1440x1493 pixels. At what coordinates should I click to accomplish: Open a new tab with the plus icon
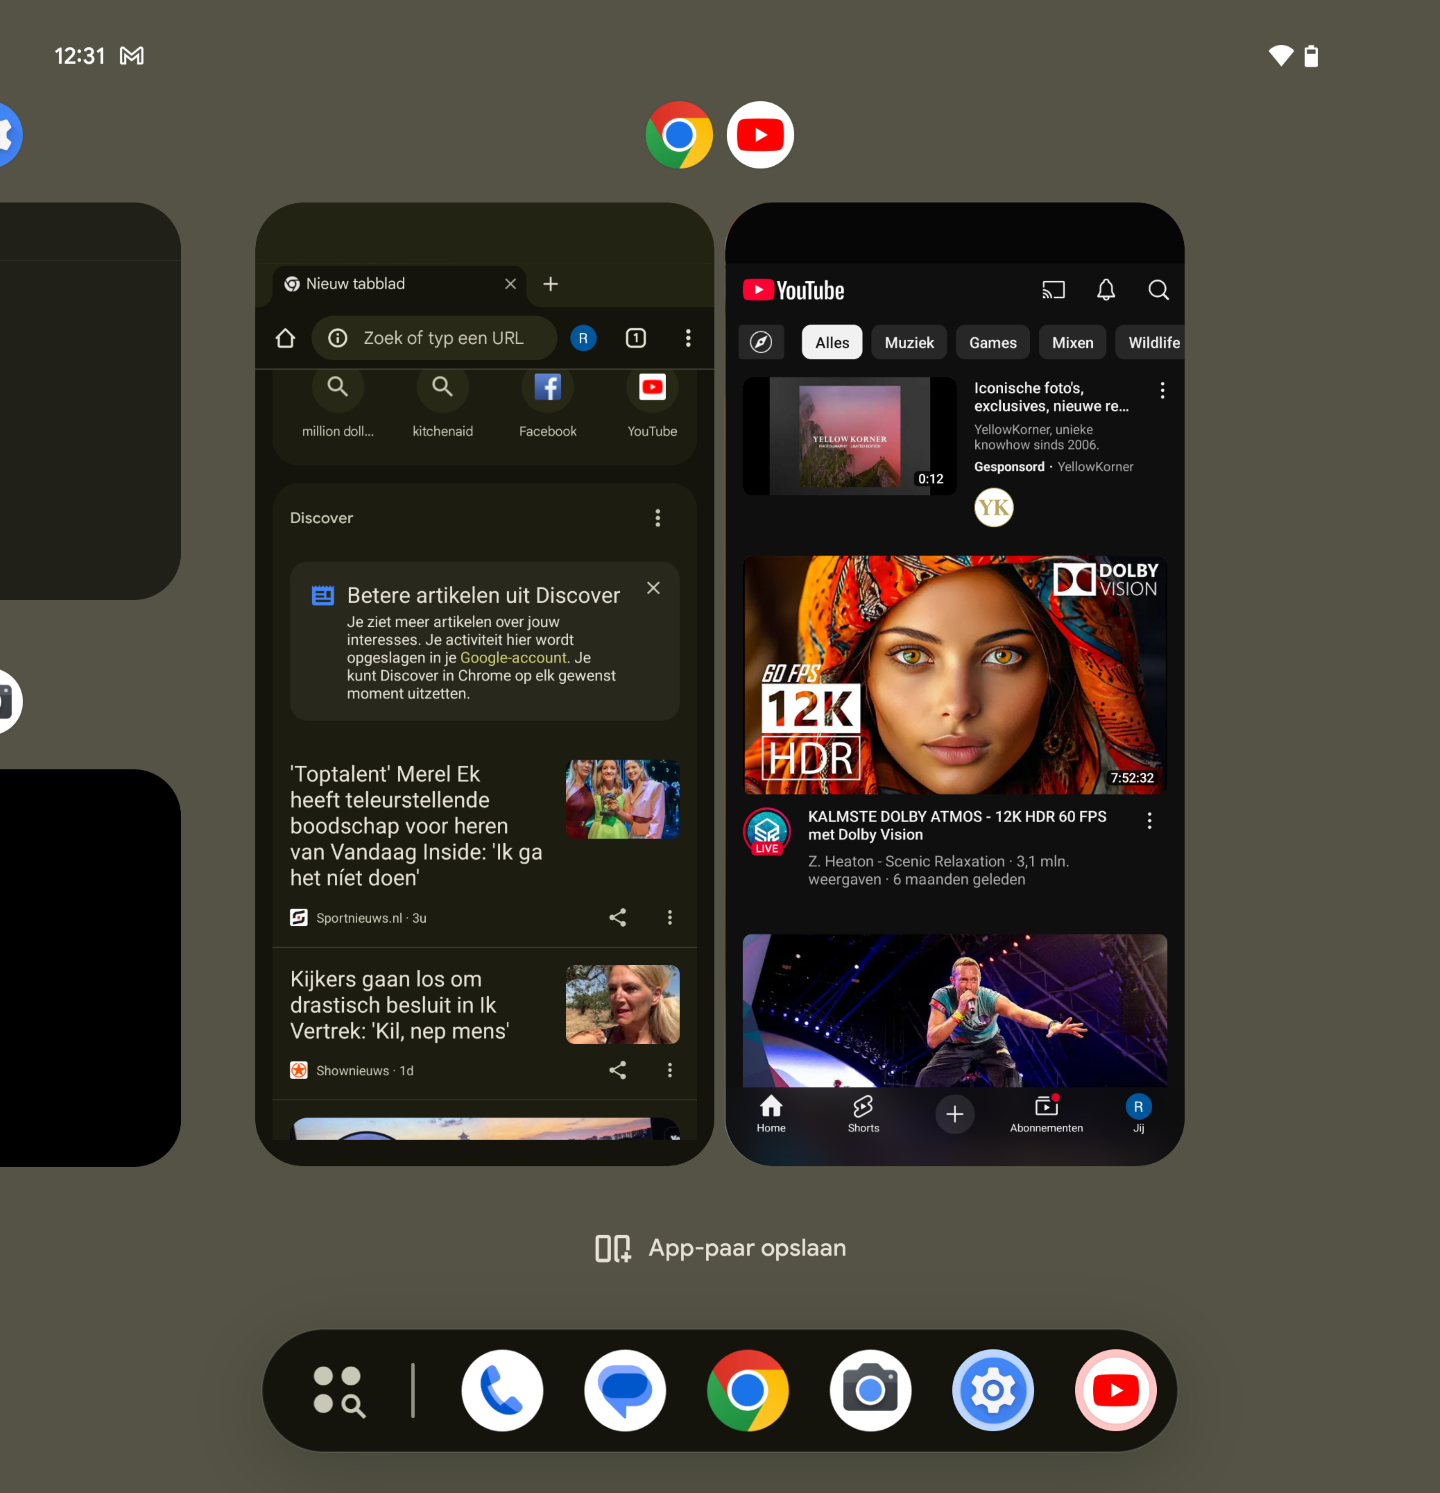click(x=550, y=284)
